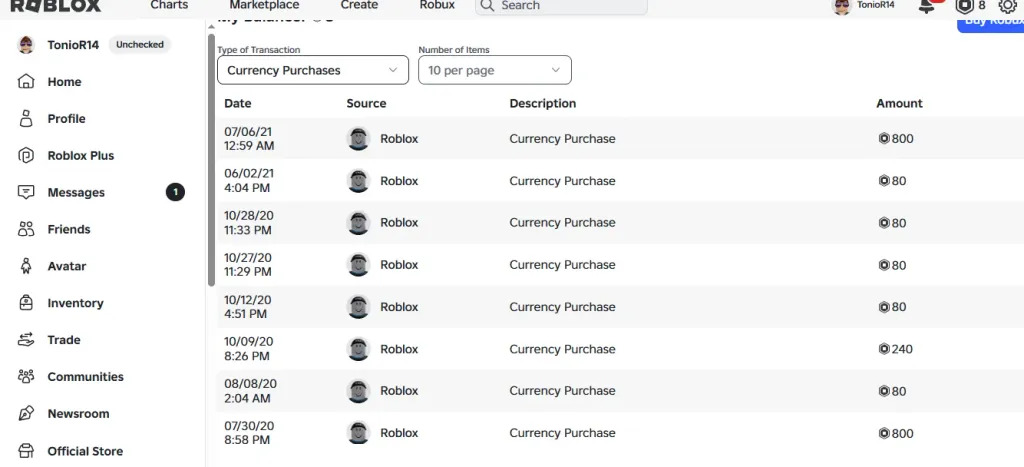Click the Roblox logo
Screen dimensions: 1024x467
coord(56,6)
